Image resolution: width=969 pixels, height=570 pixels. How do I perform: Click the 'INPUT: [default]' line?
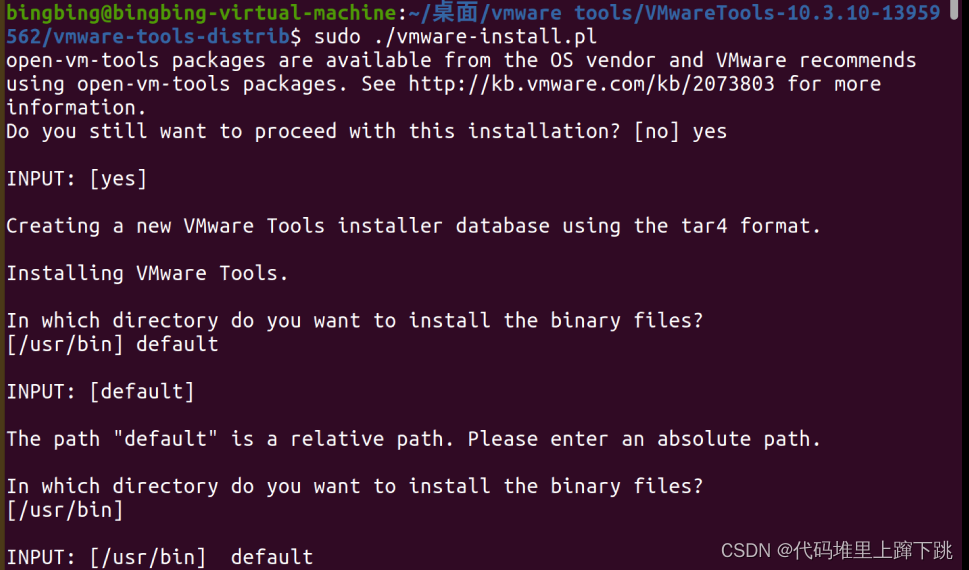coord(100,392)
